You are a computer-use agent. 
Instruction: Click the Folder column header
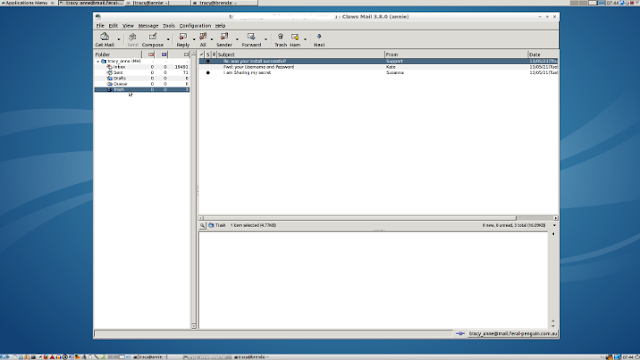[x=118, y=54]
